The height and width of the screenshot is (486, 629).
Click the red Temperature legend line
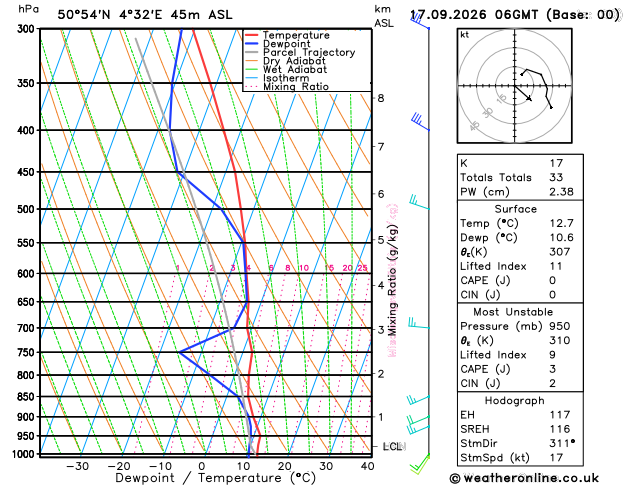[252, 35]
